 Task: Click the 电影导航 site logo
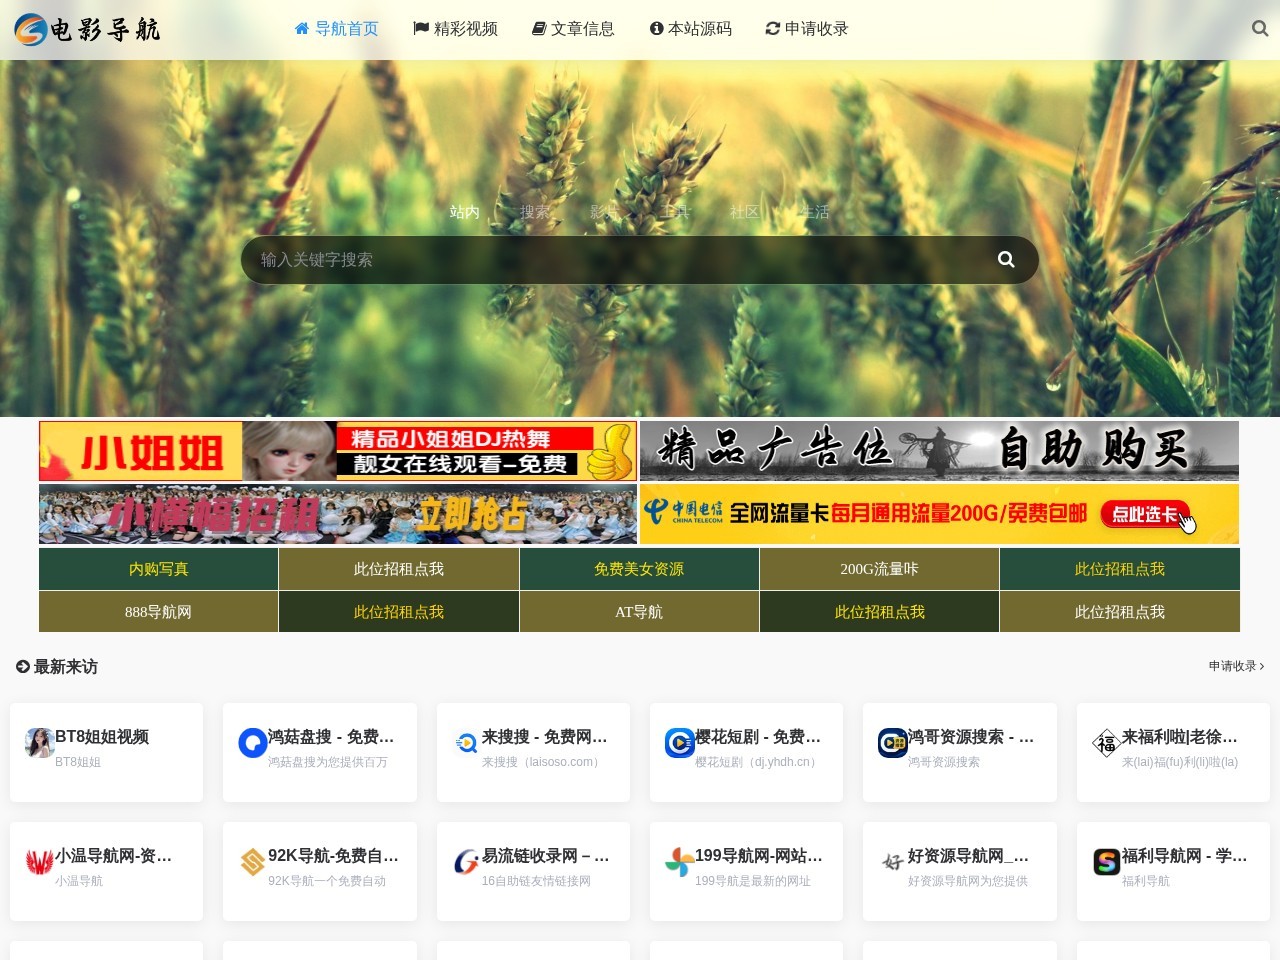pyautogui.click(x=88, y=30)
